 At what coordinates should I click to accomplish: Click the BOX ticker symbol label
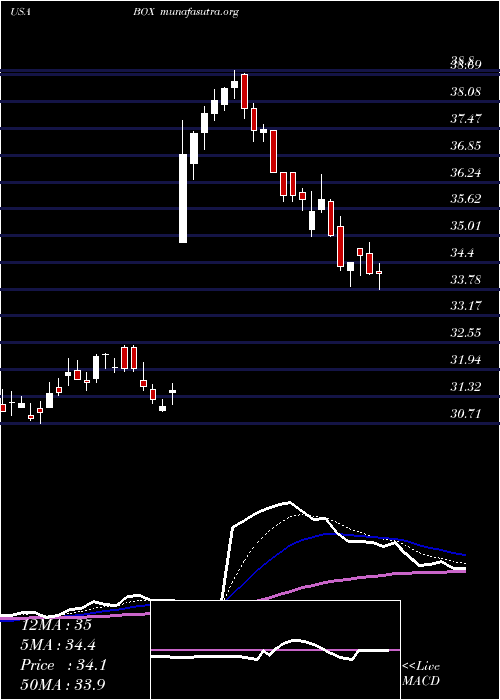(x=144, y=12)
